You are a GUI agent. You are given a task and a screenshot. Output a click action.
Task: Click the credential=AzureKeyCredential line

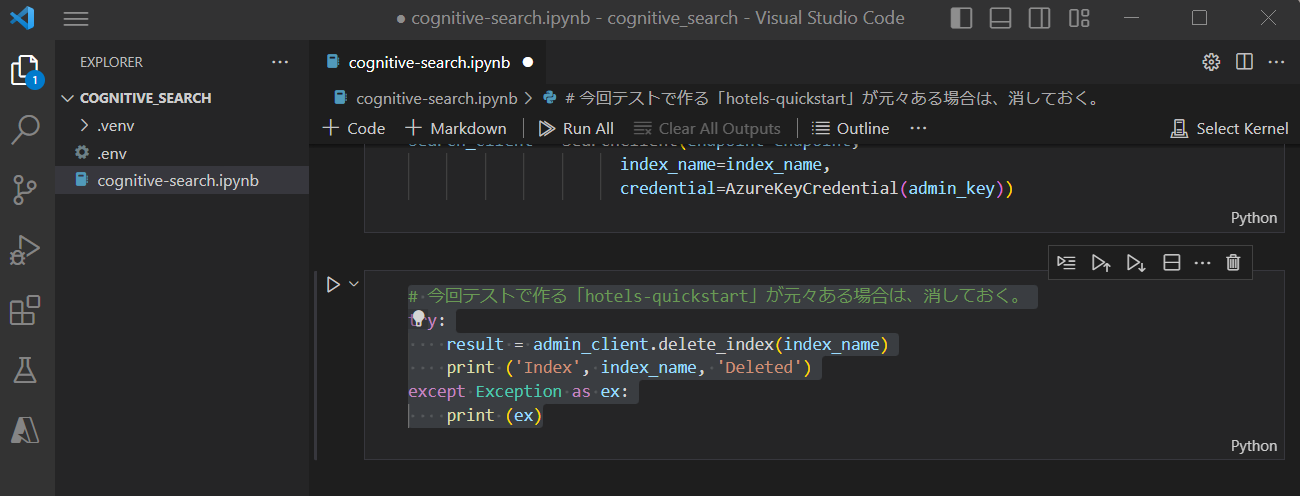click(816, 189)
